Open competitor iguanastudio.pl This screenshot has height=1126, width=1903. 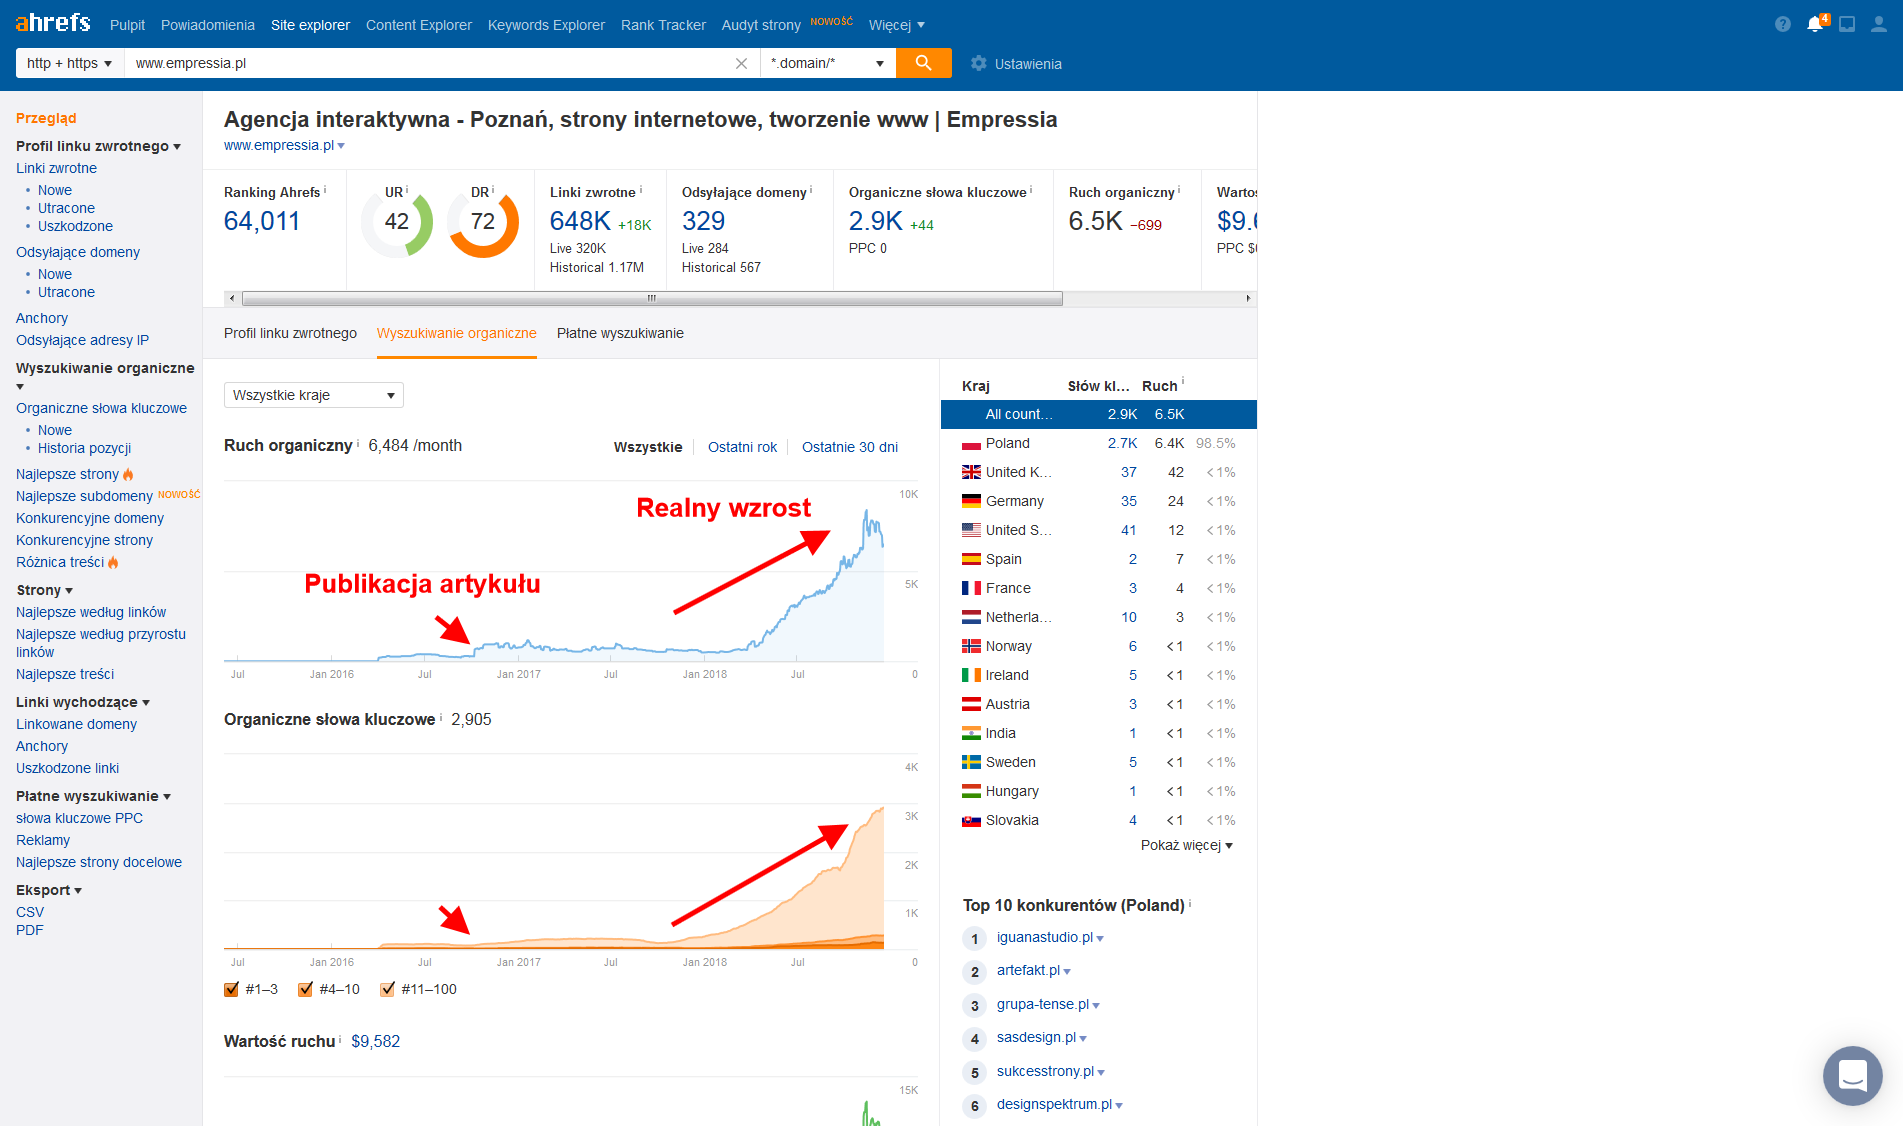[1045, 937]
